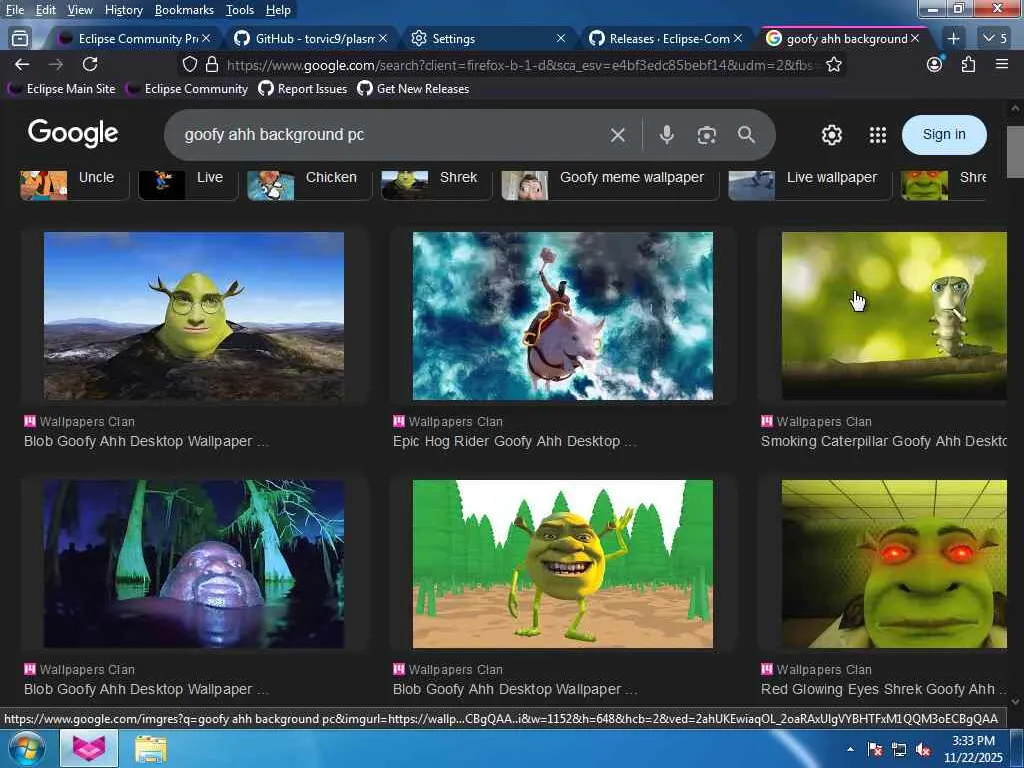The image size is (1024, 768).
Task: Open the Firefox hamburger menu
Action: (x=1002, y=64)
